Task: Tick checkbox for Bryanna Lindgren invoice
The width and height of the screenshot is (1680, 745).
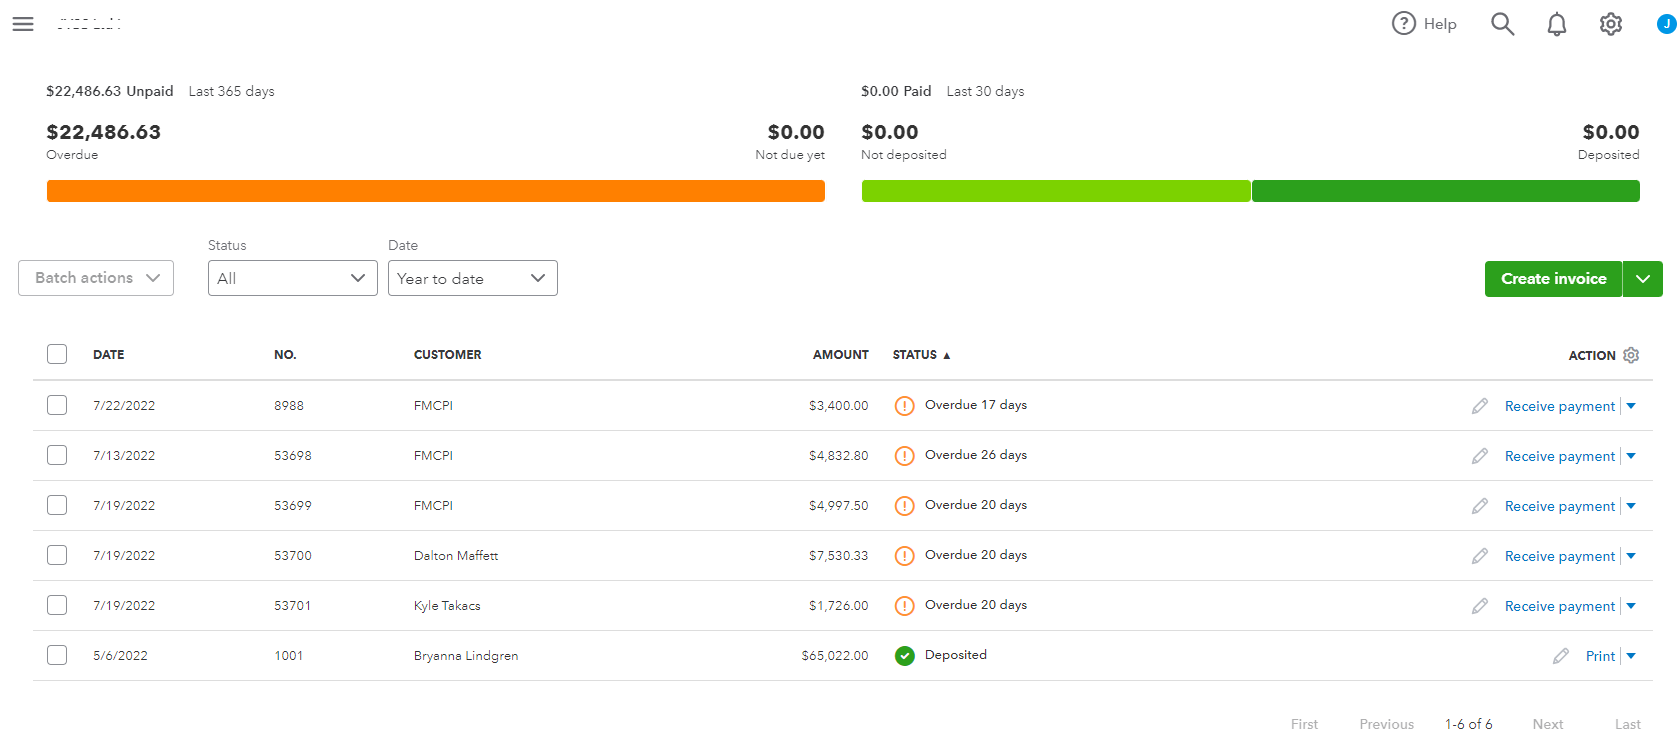Action: click(57, 655)
